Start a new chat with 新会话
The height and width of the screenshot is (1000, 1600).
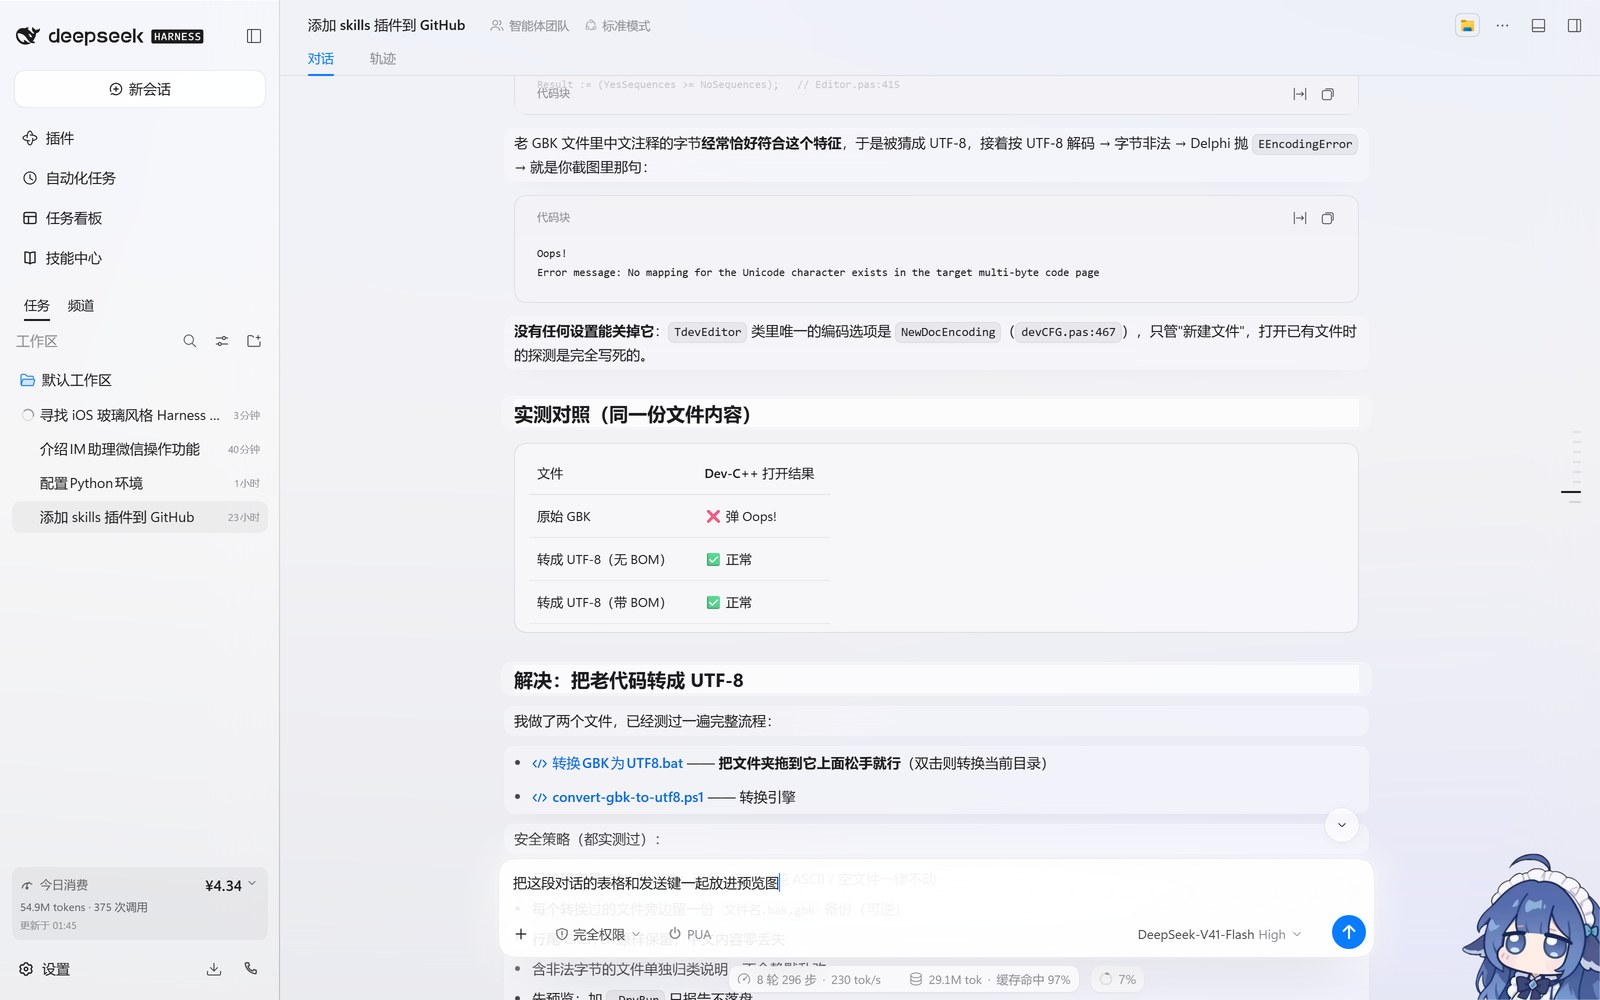pos(140,89)
